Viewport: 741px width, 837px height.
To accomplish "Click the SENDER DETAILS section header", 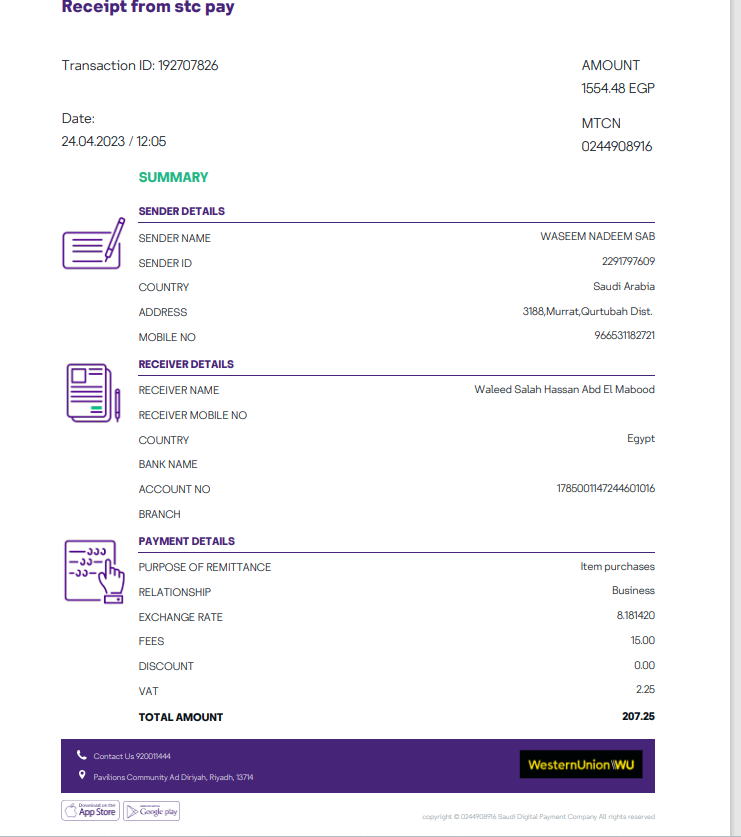I will coord(182,211).
